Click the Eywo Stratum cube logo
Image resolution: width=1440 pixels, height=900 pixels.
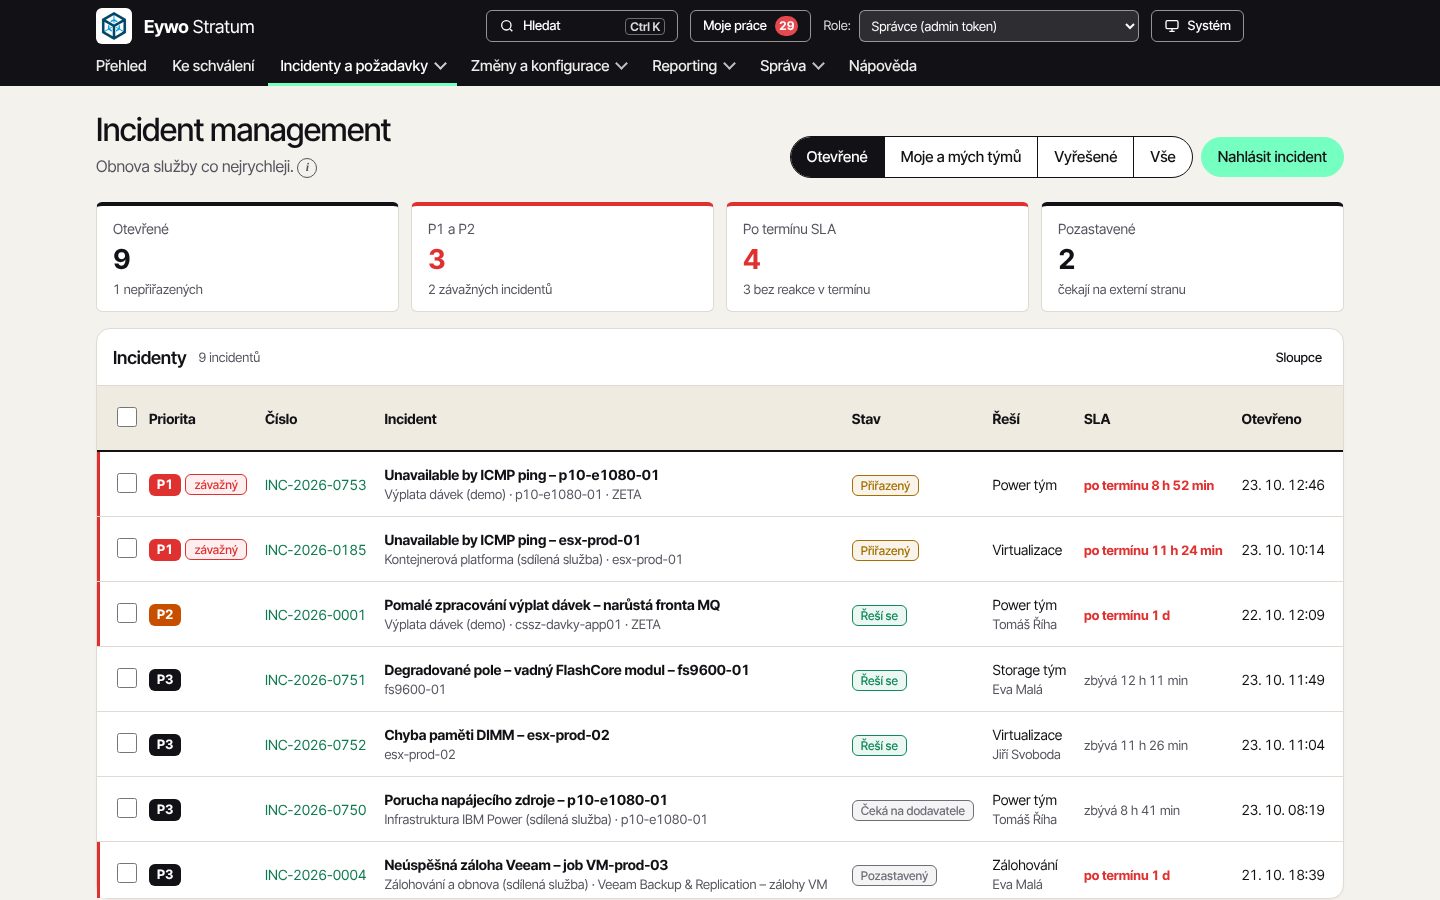(114, 26)
